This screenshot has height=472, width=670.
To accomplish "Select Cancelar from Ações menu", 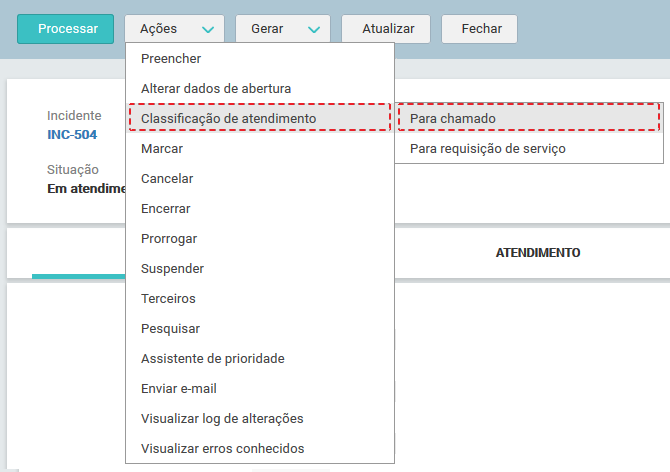I will 260,178.
